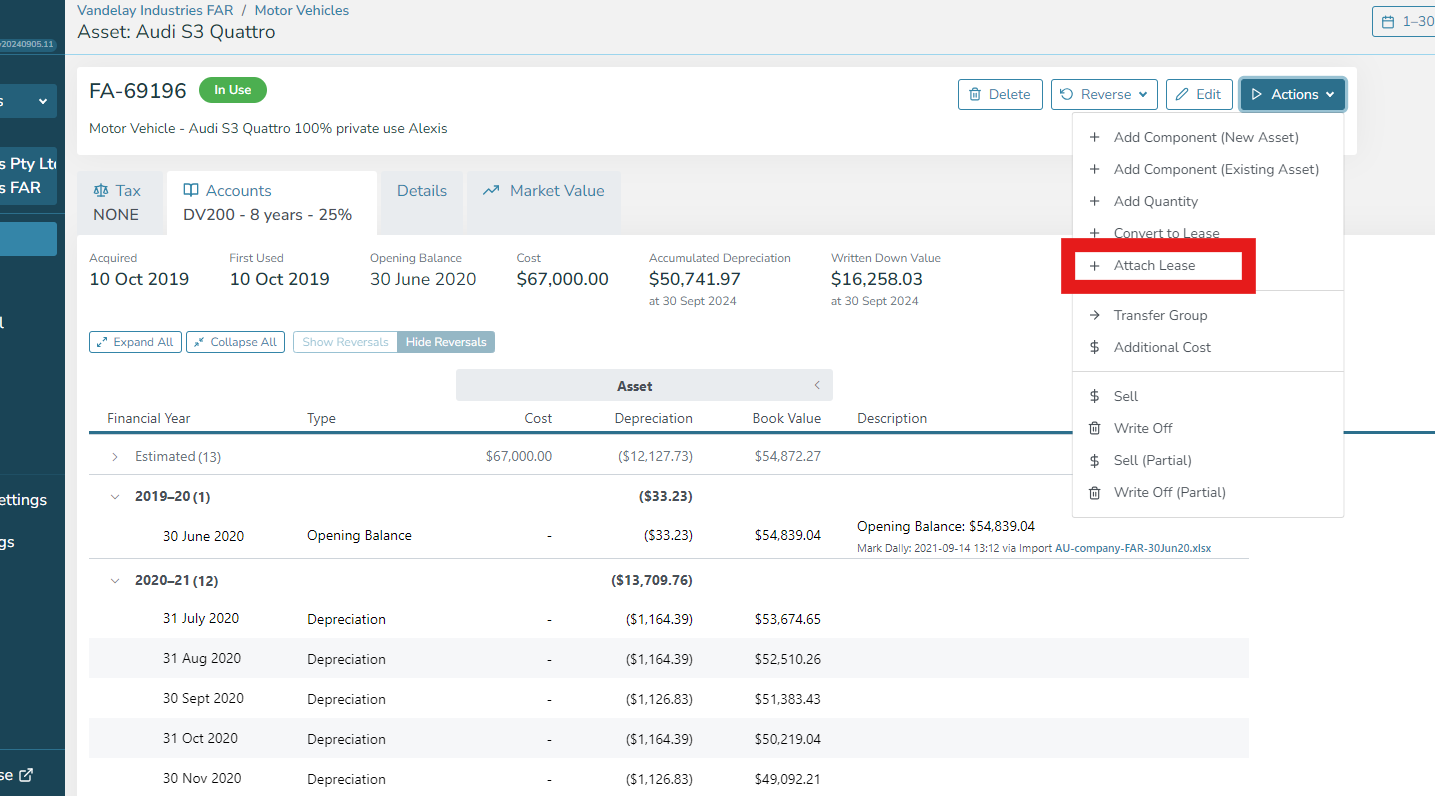This screenshot has height=796, width=1435.
Task: Click the Accumulated Depreciation $50,741.97 value
Action: (695, 279)
